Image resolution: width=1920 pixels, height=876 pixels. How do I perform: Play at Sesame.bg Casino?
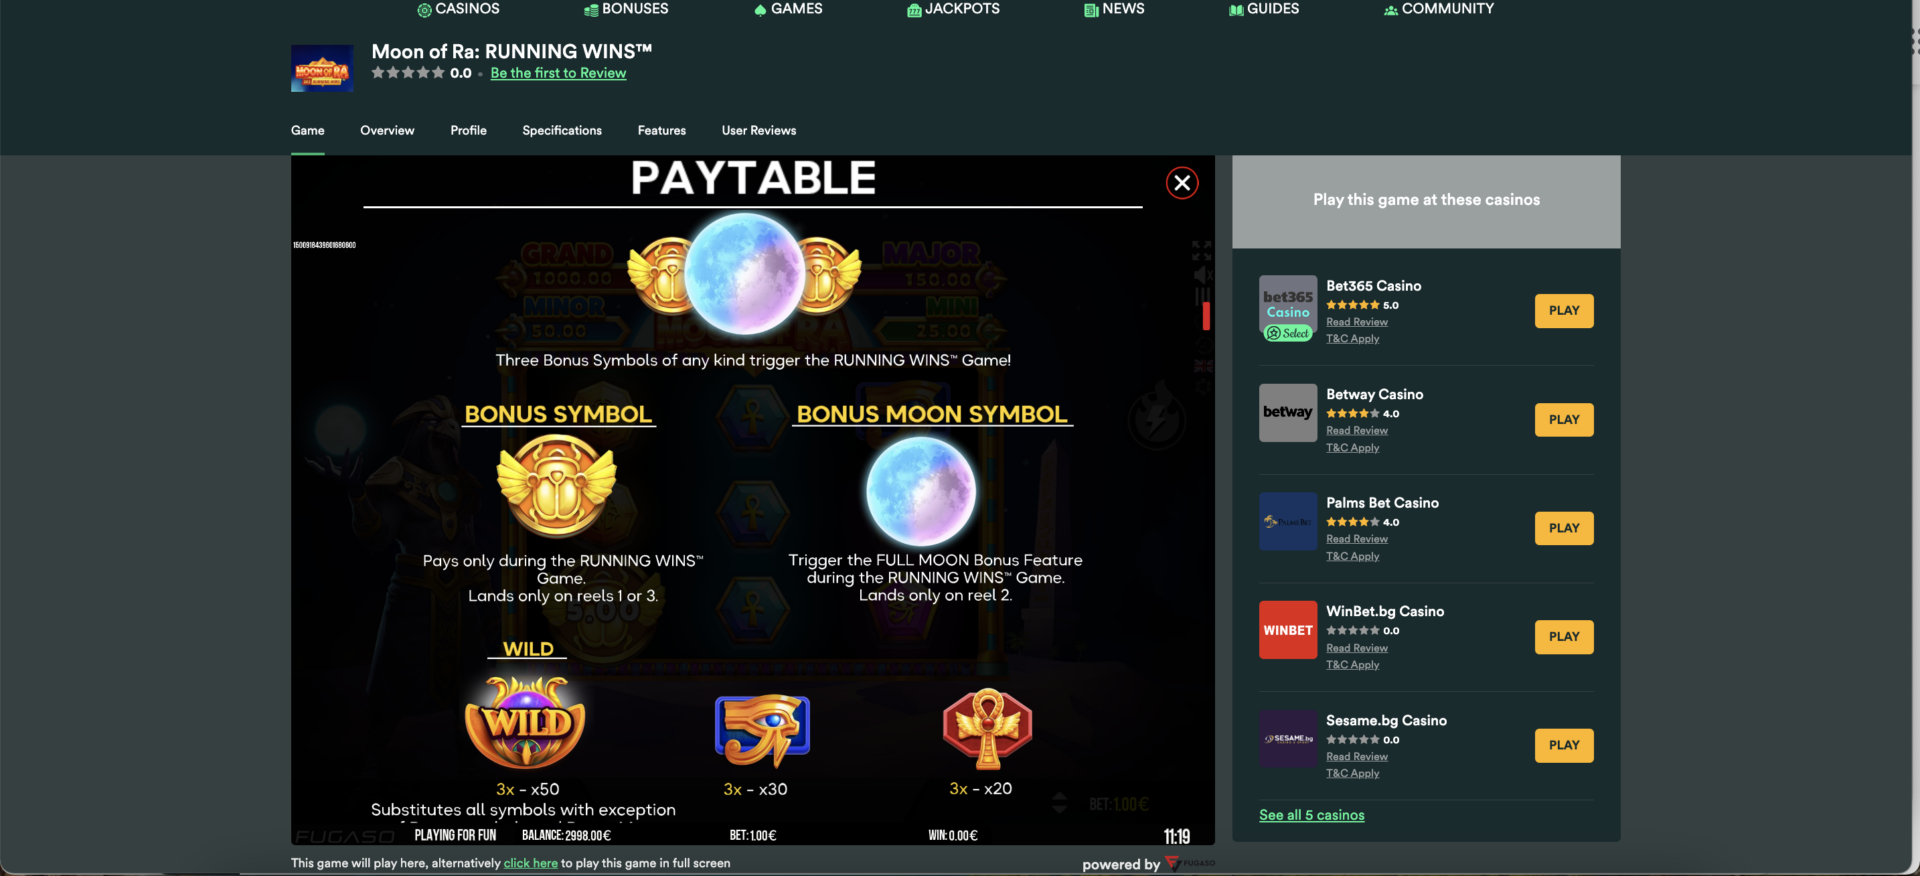coord(1564,746)
